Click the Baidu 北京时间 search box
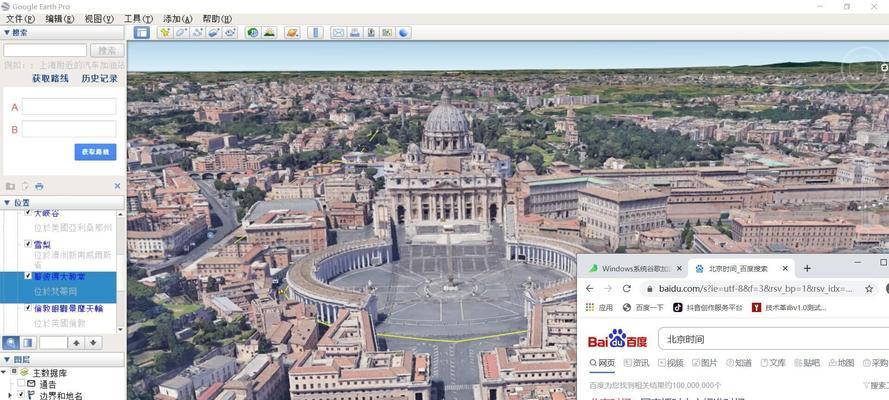The height and width of the screenshot is (400, 889). point(773,339)
